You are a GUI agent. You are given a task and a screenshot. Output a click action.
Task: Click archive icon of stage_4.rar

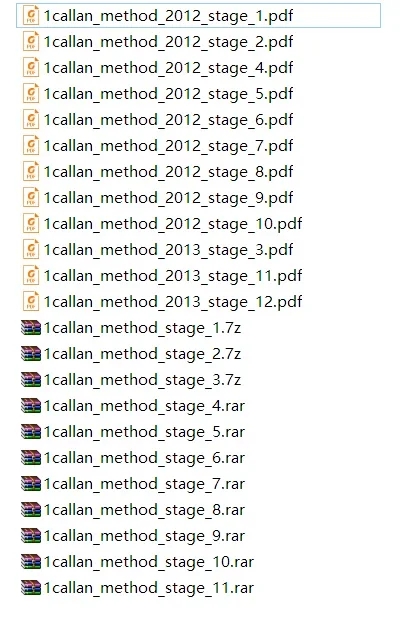coord(31,406)
